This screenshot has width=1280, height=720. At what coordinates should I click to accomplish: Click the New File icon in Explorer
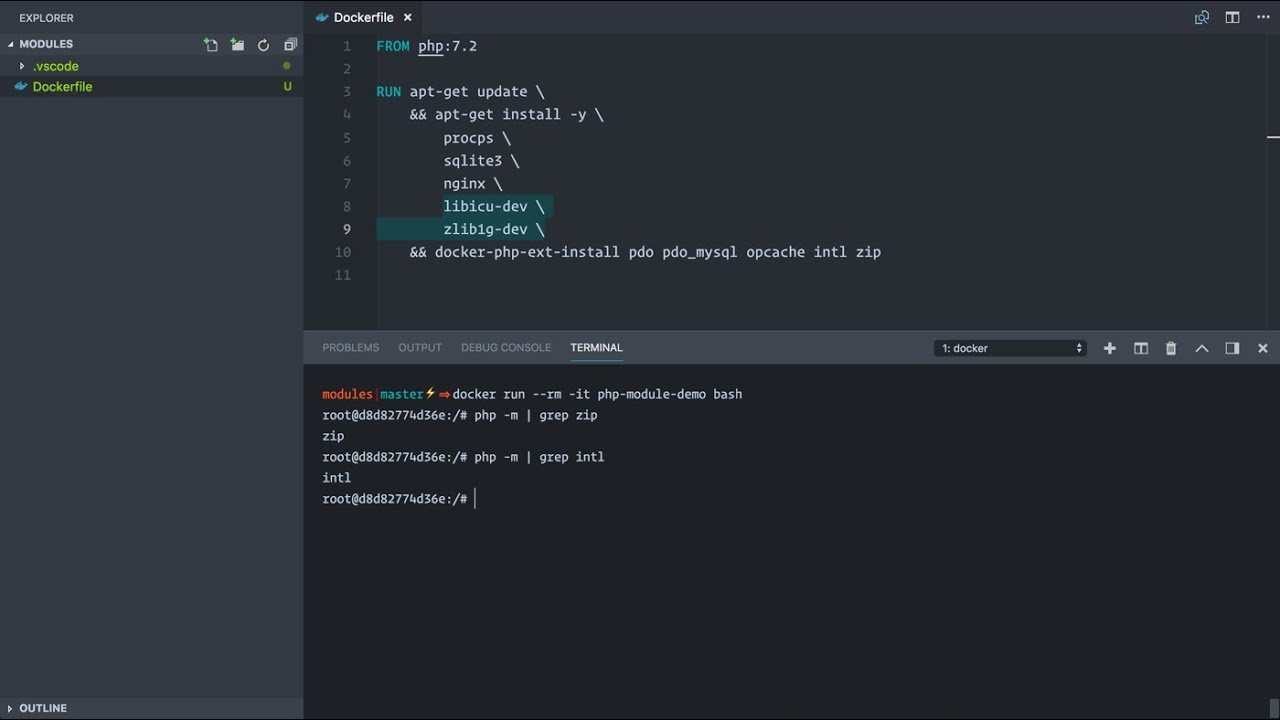[x=210, y=45]
